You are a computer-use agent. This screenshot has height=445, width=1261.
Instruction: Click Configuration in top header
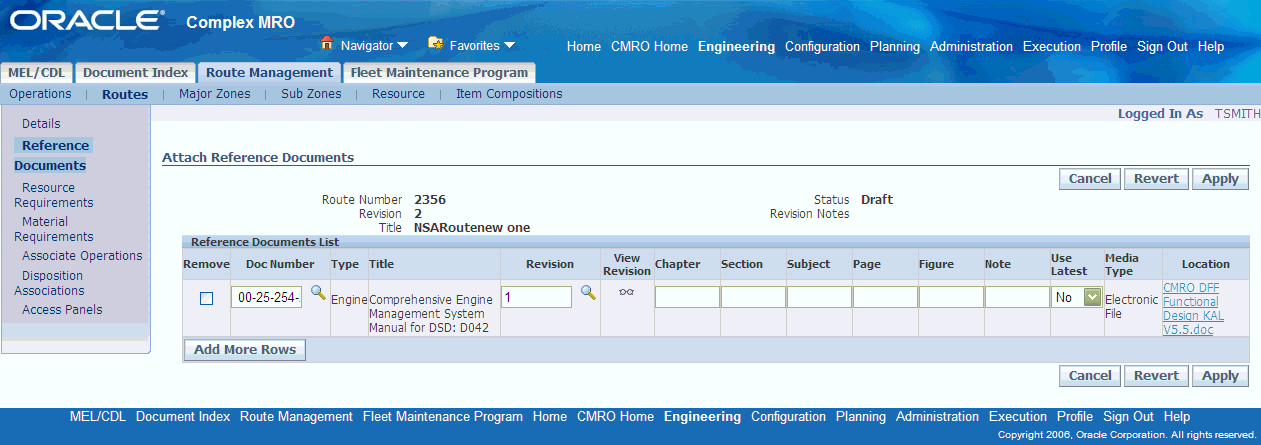click(x=822, y=47)
